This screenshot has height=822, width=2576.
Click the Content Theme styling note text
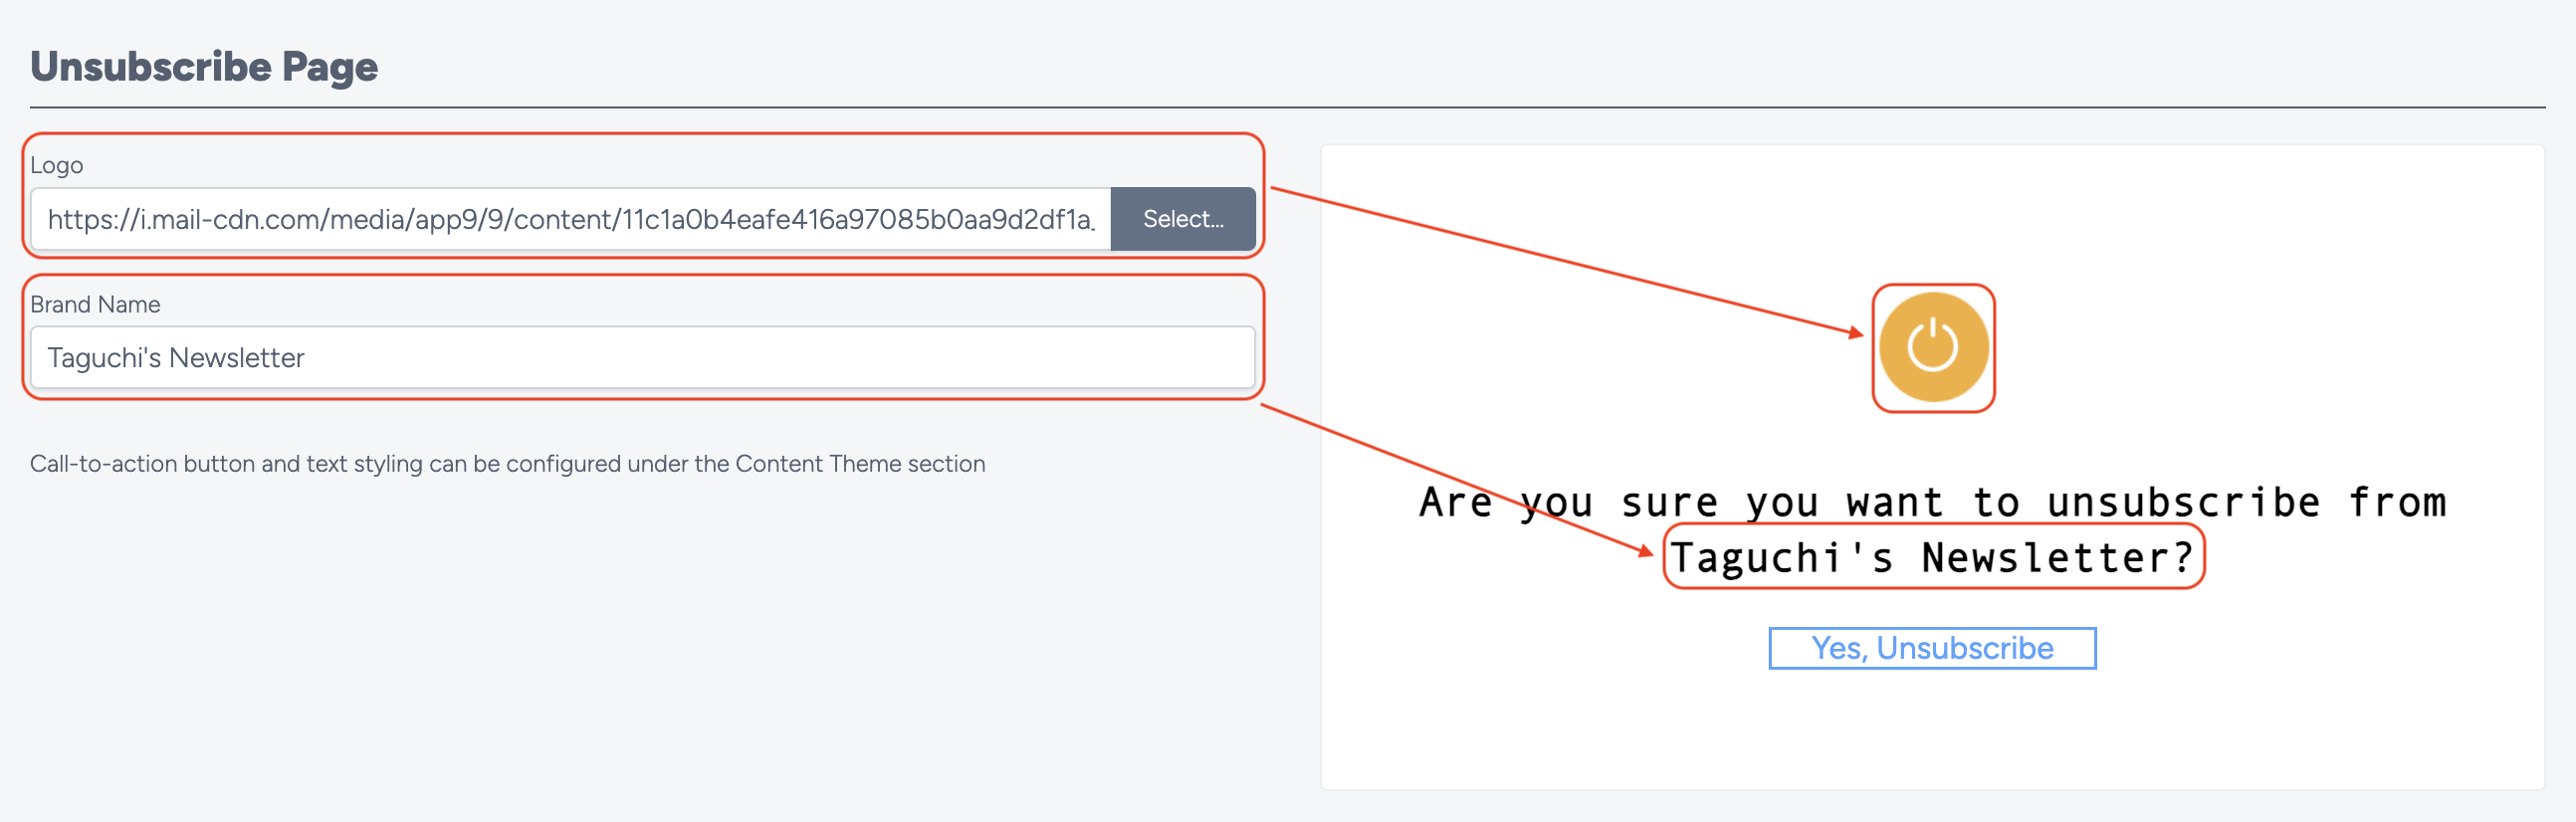pyautogui.click(x=507, y=463)
